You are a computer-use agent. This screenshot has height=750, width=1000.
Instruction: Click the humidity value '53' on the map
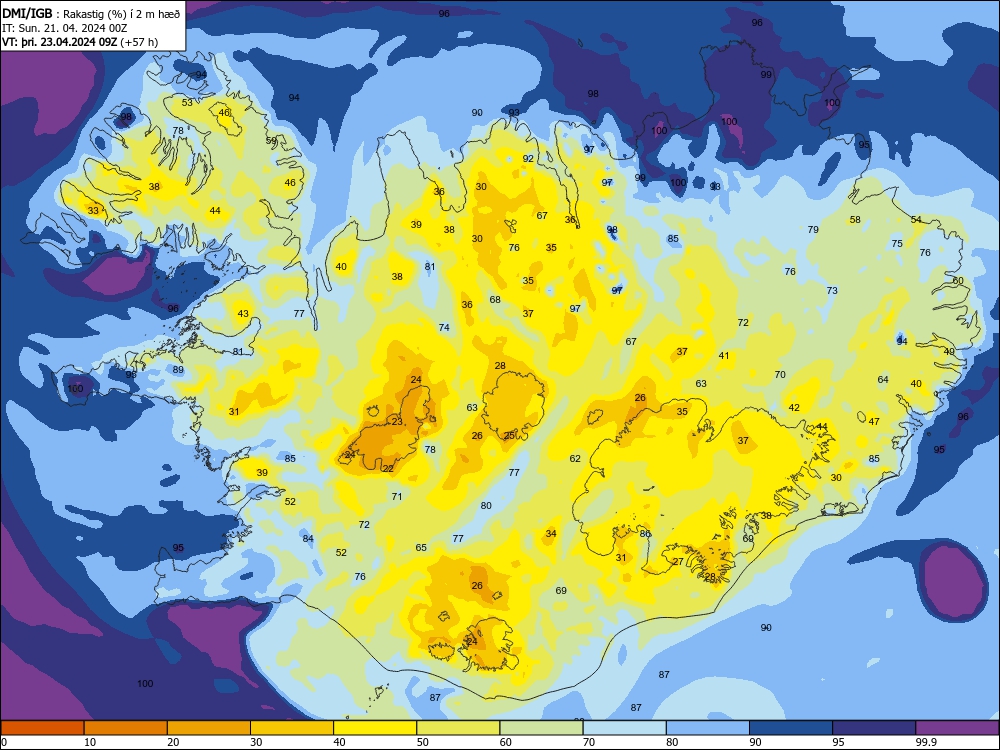(187, 103)
